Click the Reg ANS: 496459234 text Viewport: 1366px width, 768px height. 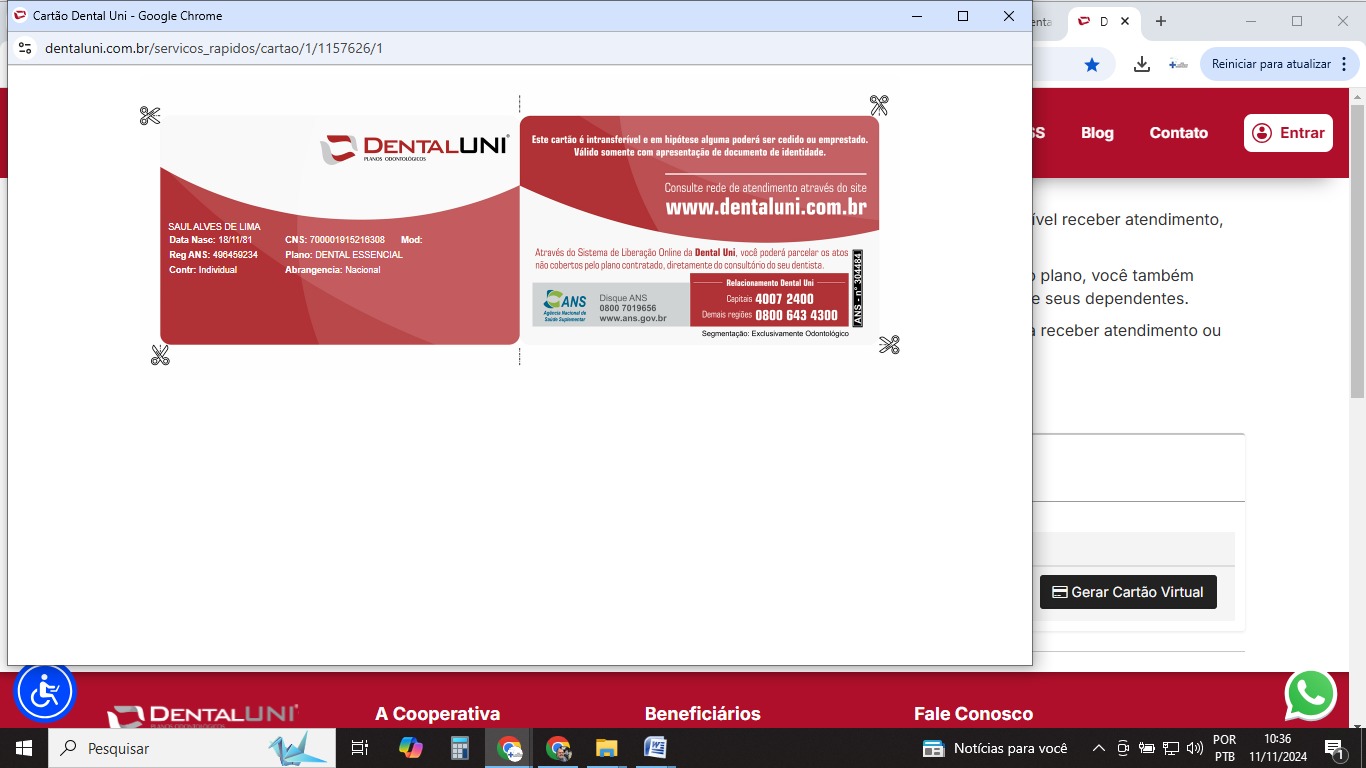click(214, 255)
